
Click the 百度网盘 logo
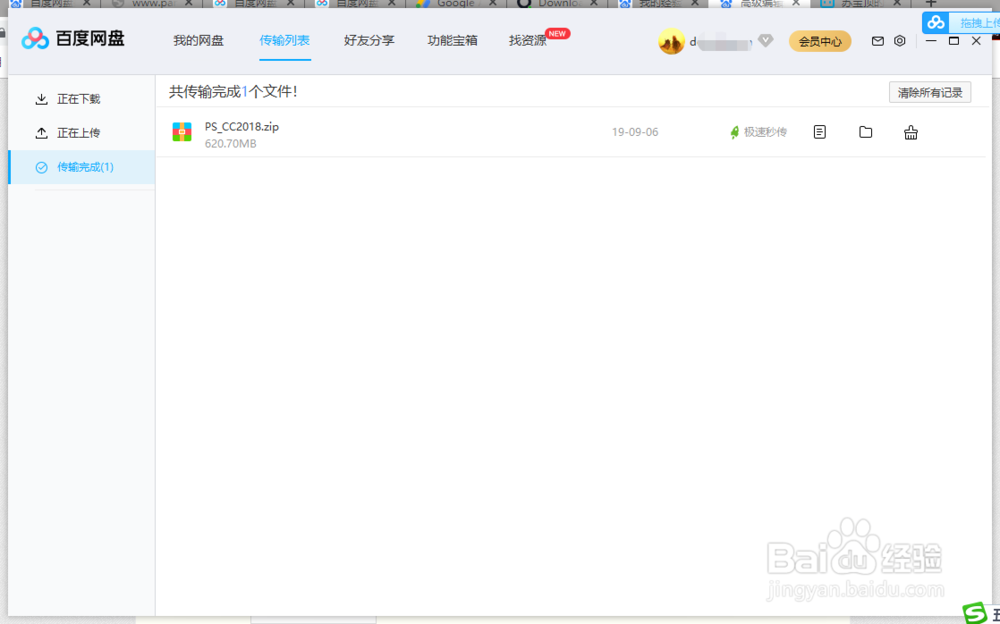click(73, 39)
